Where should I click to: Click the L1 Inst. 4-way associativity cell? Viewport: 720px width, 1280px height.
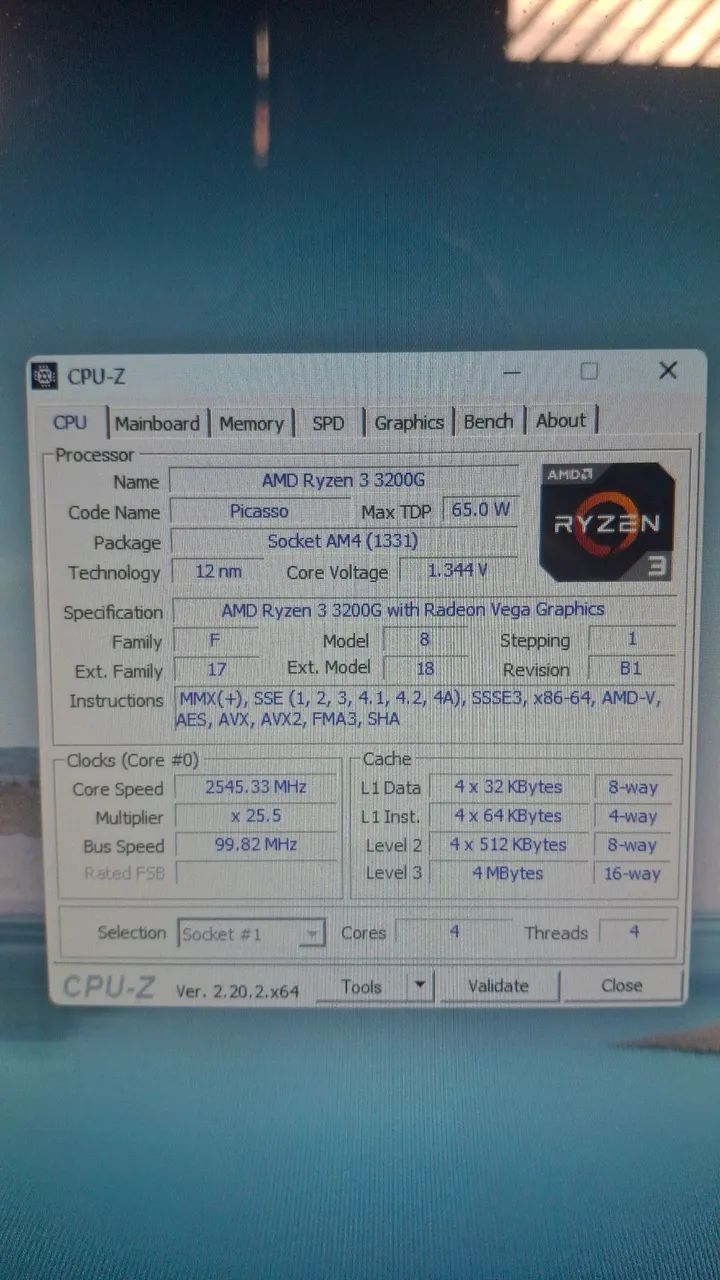point(633,816)
